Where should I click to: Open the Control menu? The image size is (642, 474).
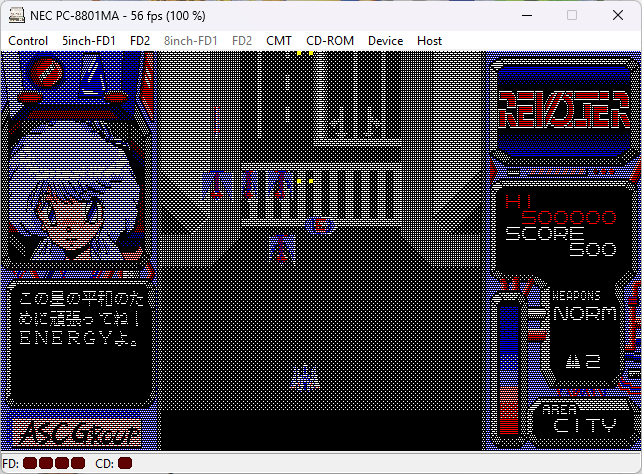28,41
